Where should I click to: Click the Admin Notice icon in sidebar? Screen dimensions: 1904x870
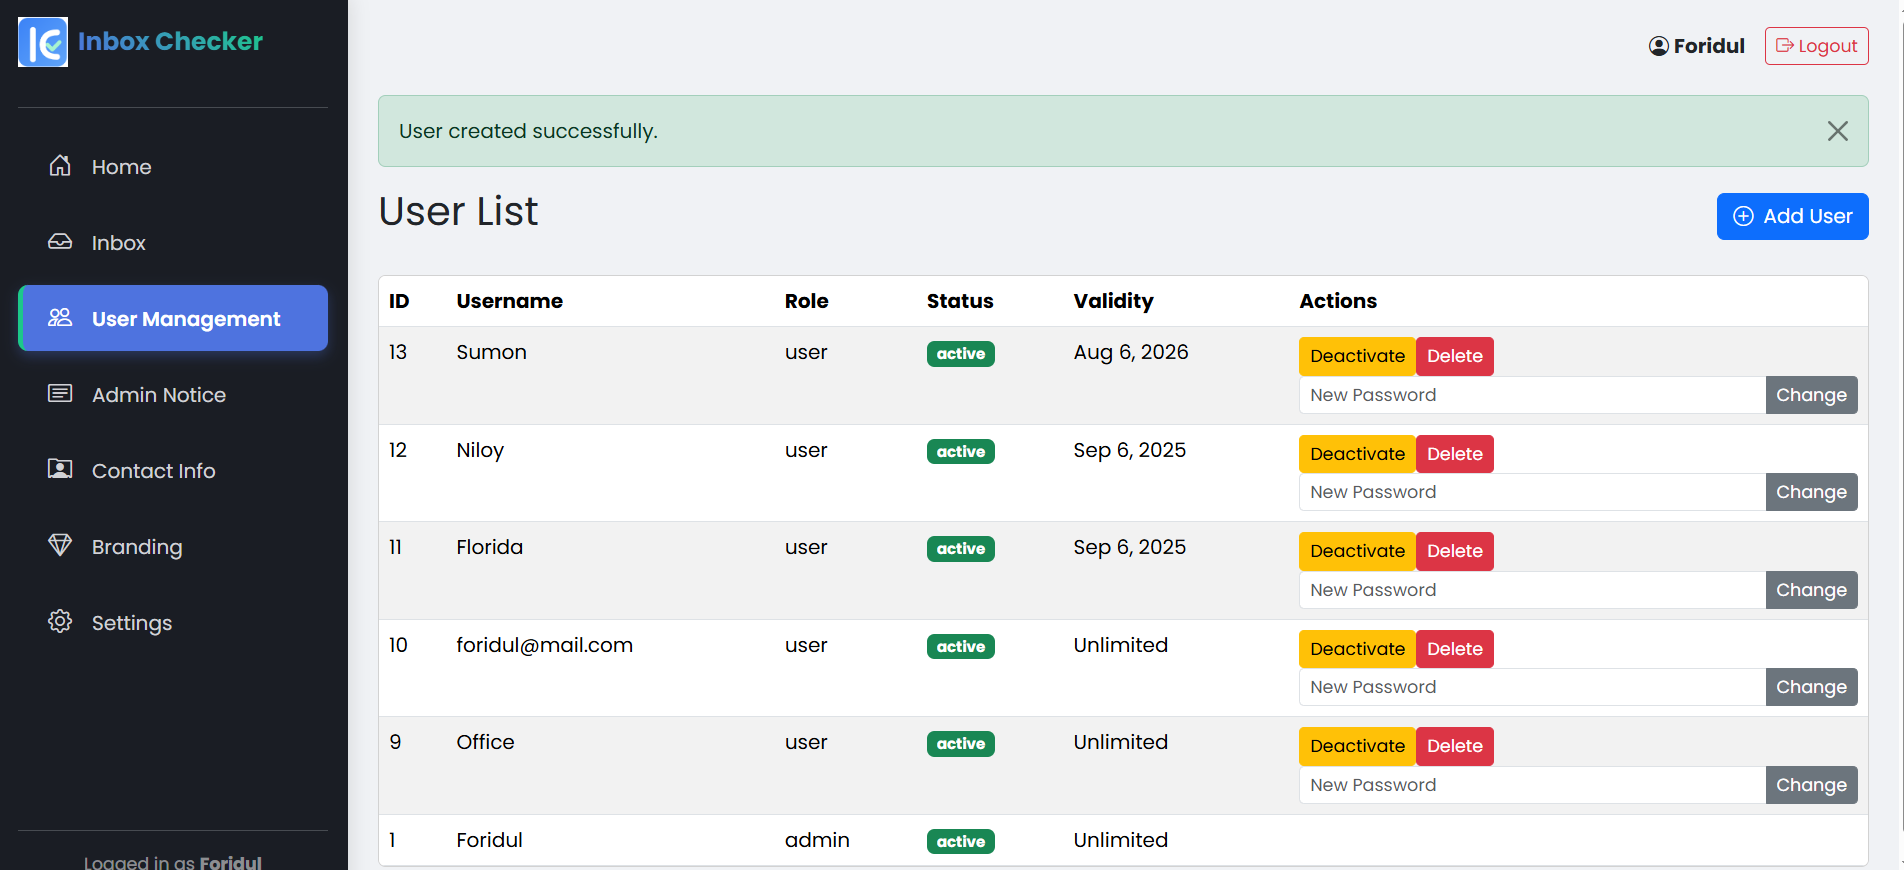[60, 394]
